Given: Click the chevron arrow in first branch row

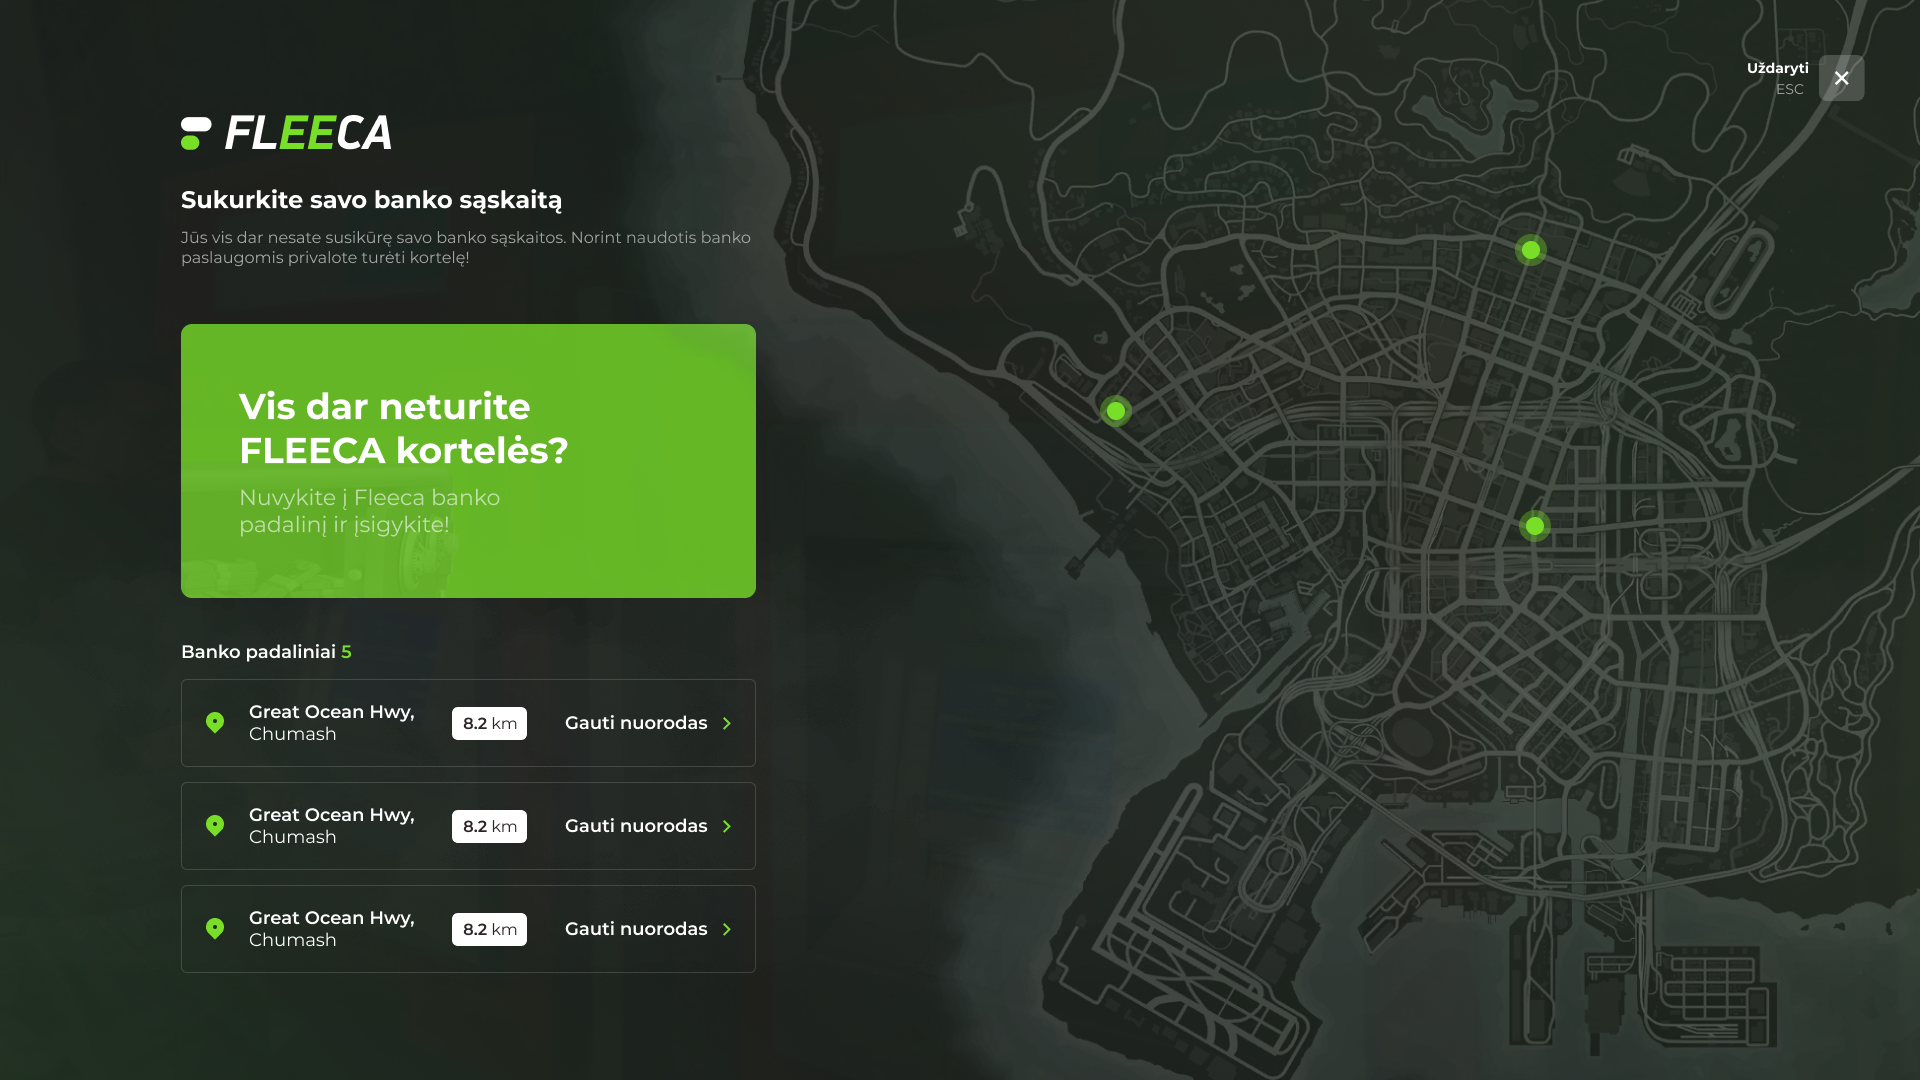Looking at the screenshot, I should click(x=727, y=723).
